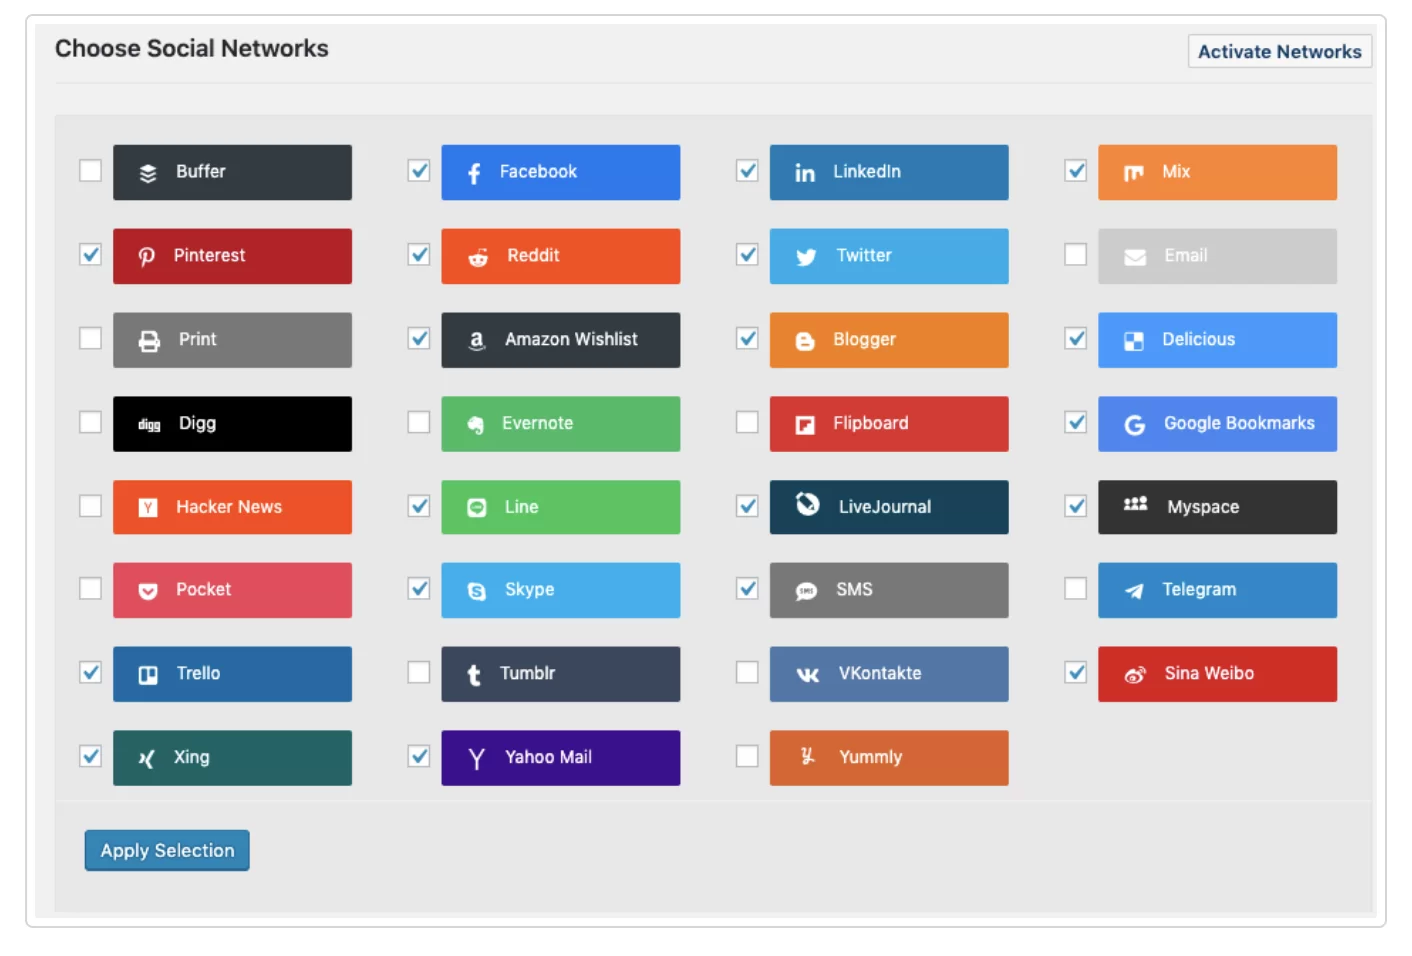The height and width of the screenshot is (956, 1412).
Task: Tick the Yummly checkbox
Action: 747,757
